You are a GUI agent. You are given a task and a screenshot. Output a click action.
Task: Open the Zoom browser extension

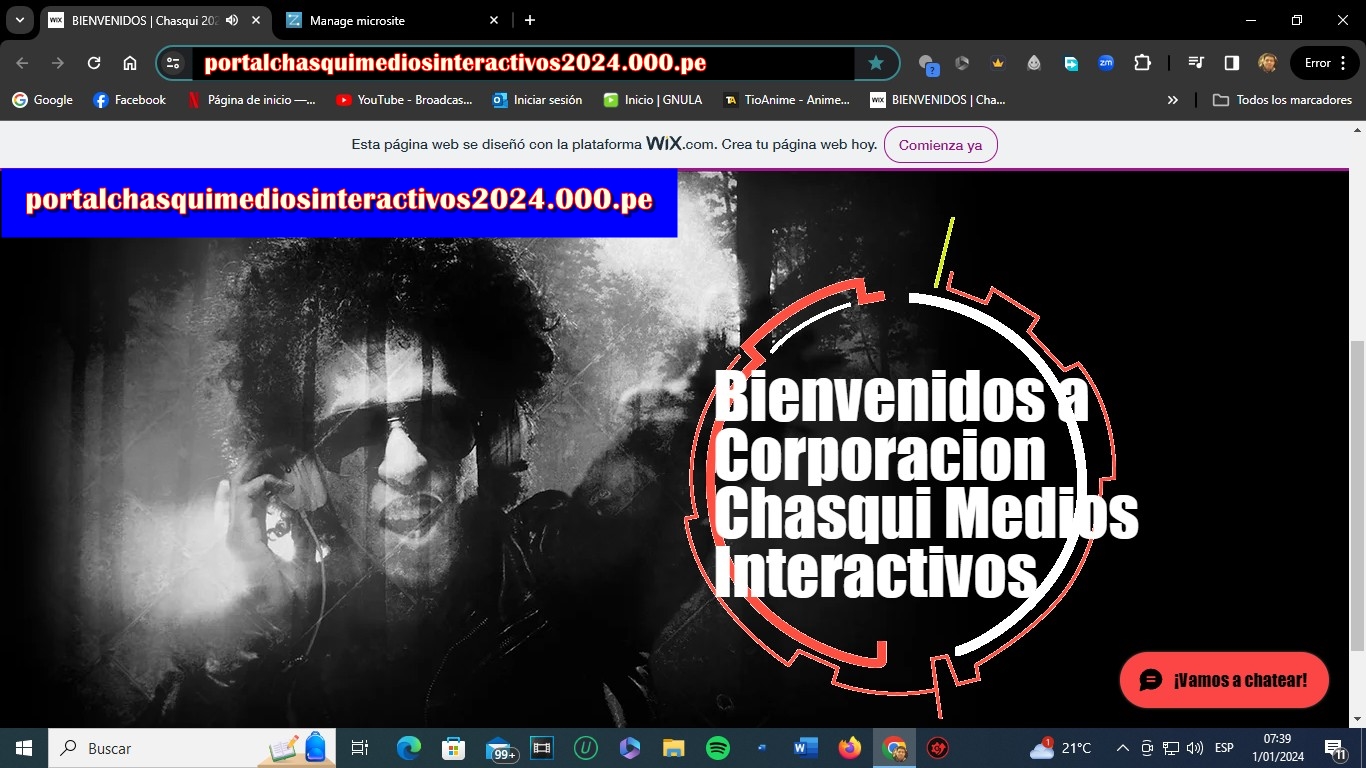(1106, 63)
